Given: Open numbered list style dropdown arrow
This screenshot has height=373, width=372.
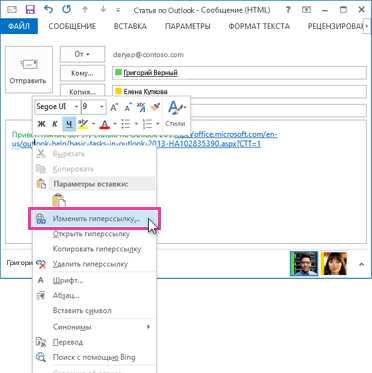Looking at the screenshot, I should coord(158,124).
